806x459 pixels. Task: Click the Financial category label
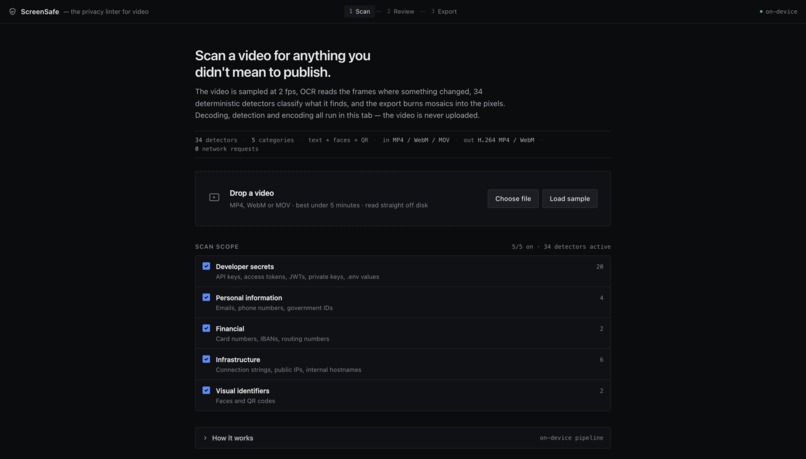[x=230, y=328]
